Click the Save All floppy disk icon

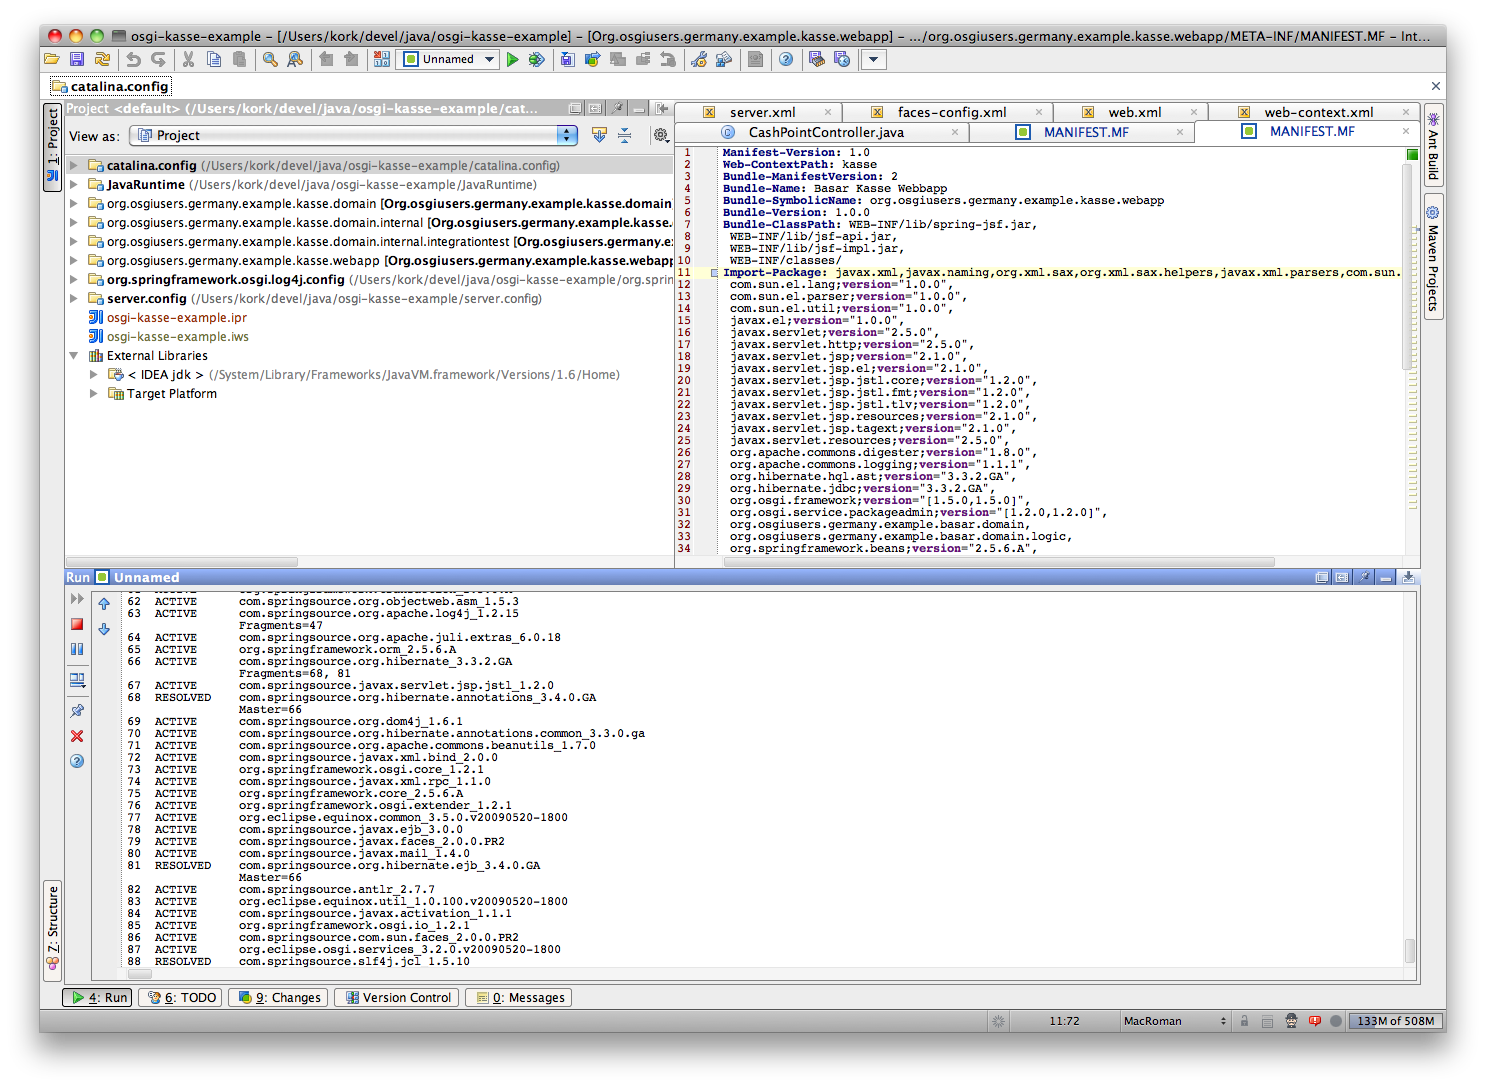(x=77, y=60)
